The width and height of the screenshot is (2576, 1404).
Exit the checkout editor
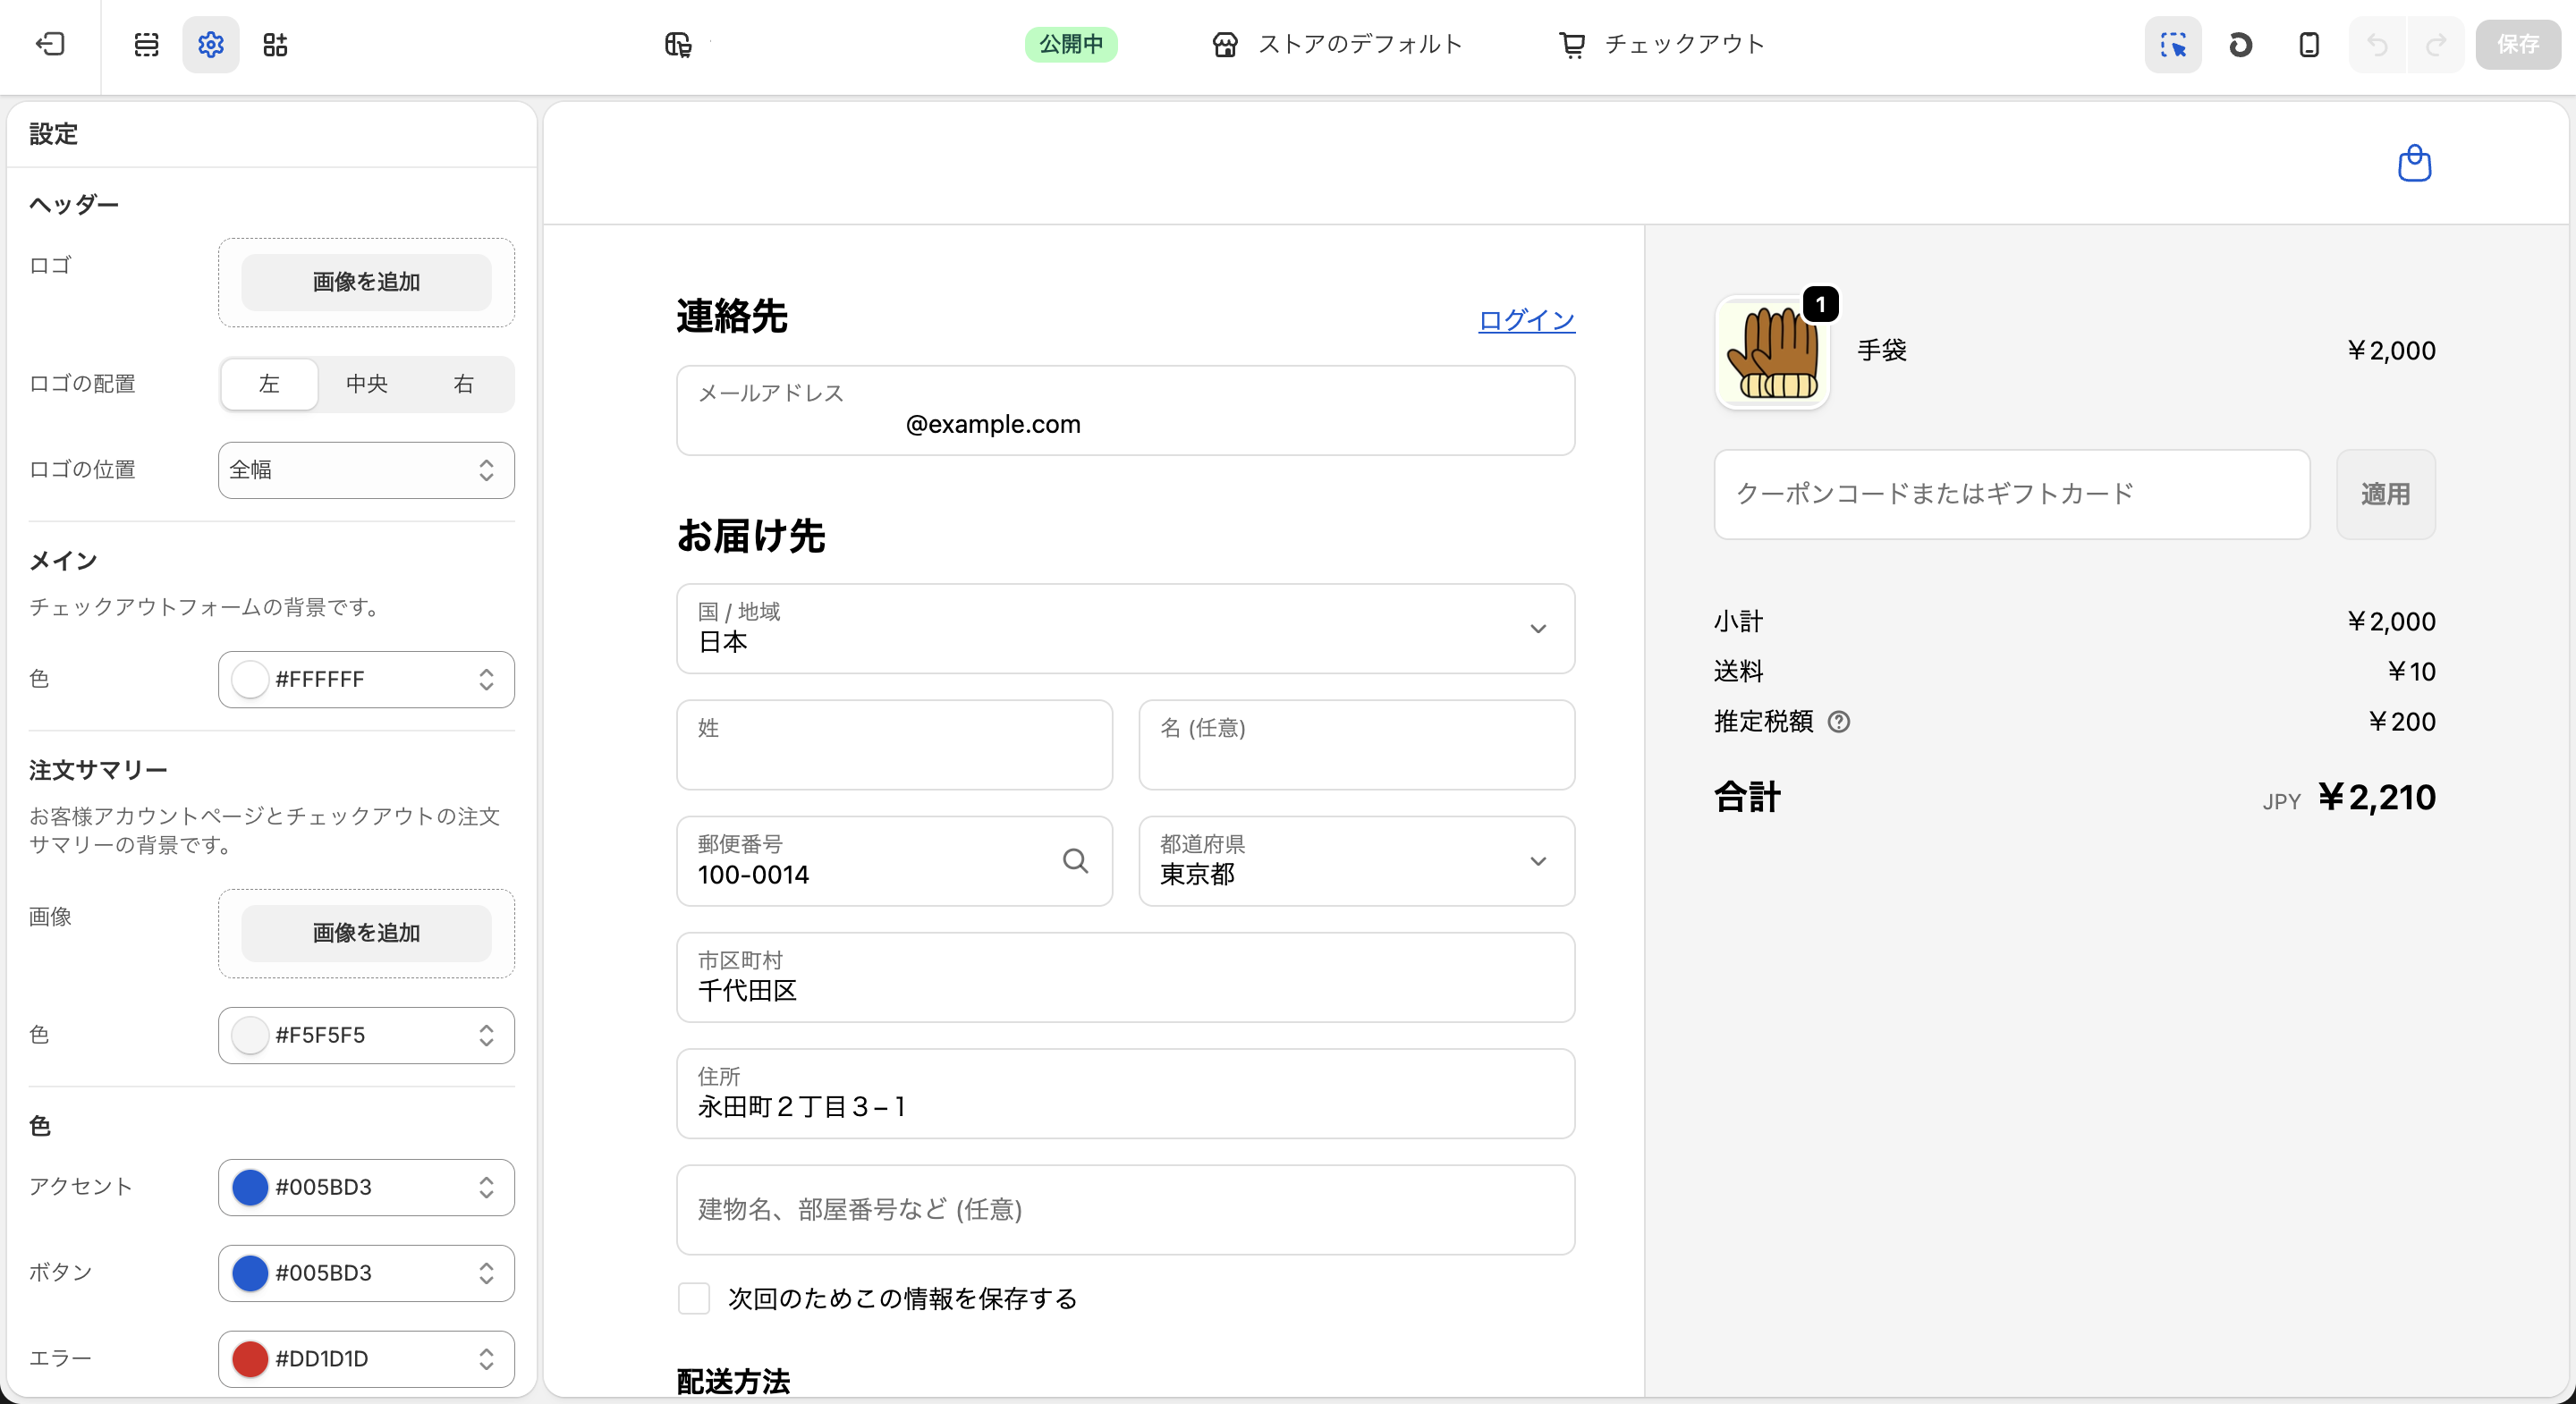[x=50, y=44]
